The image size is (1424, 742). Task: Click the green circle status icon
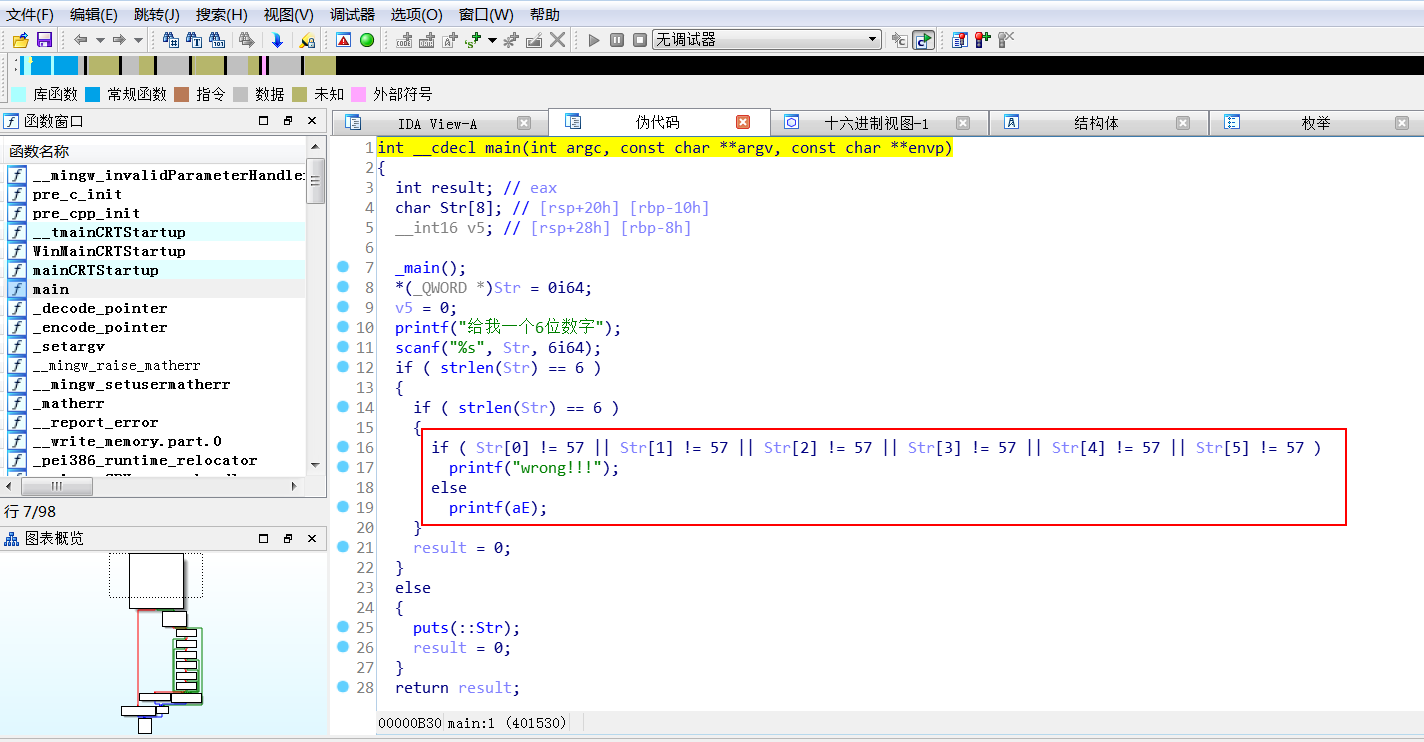(367, 40)
